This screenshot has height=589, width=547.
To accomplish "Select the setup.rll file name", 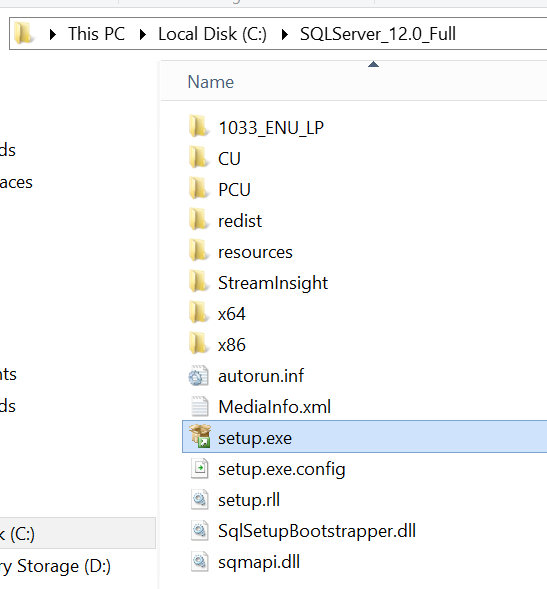I will coord(249,500).
